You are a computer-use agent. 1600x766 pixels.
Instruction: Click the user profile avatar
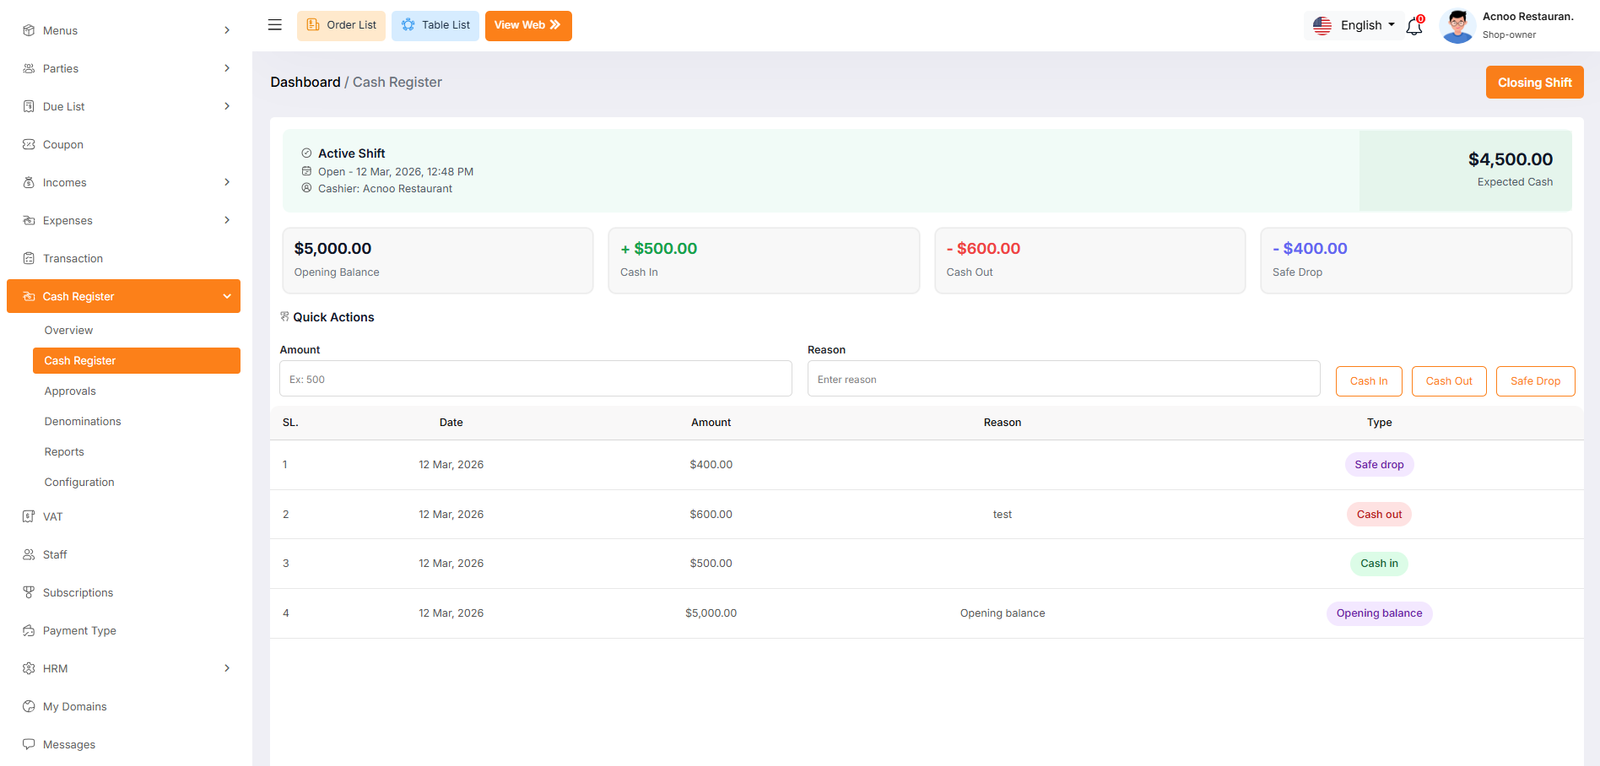[x=1457, y=26]
